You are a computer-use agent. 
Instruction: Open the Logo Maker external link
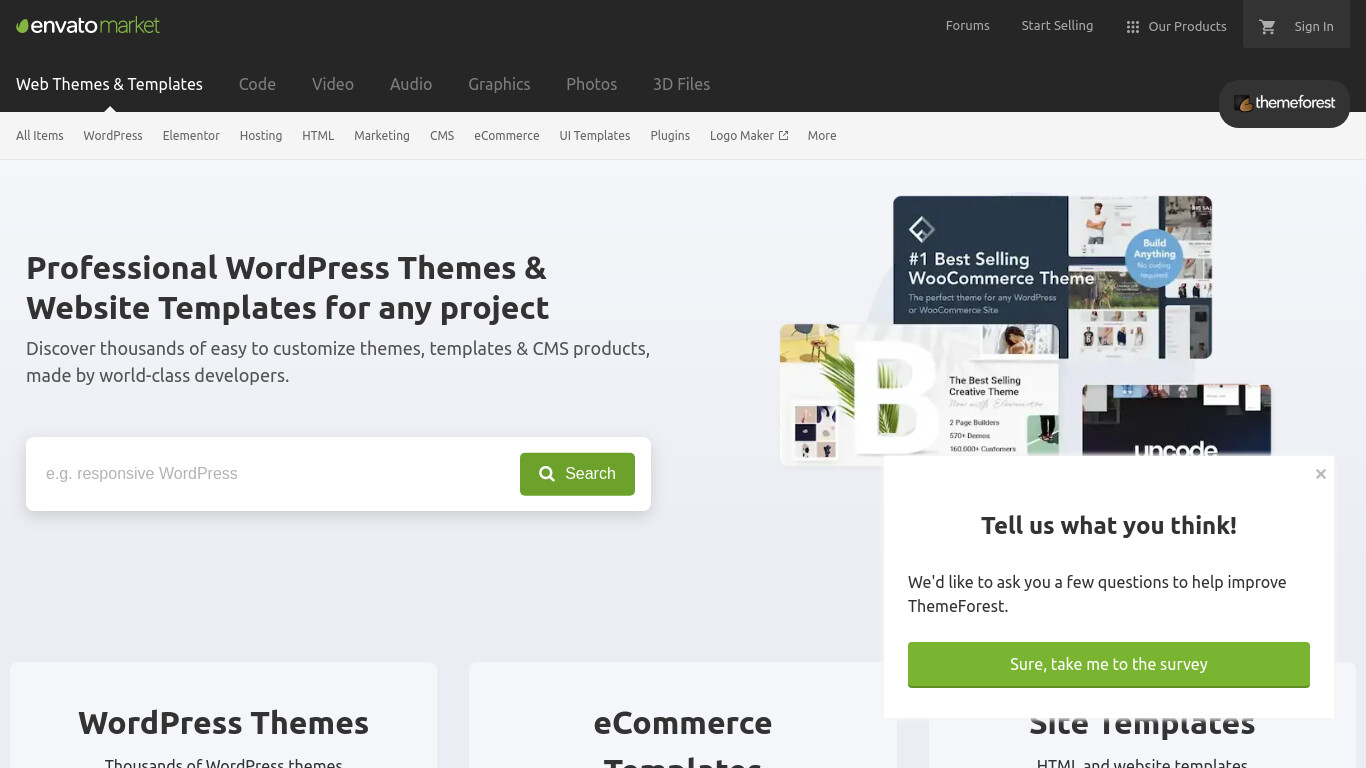coord(749,136)
